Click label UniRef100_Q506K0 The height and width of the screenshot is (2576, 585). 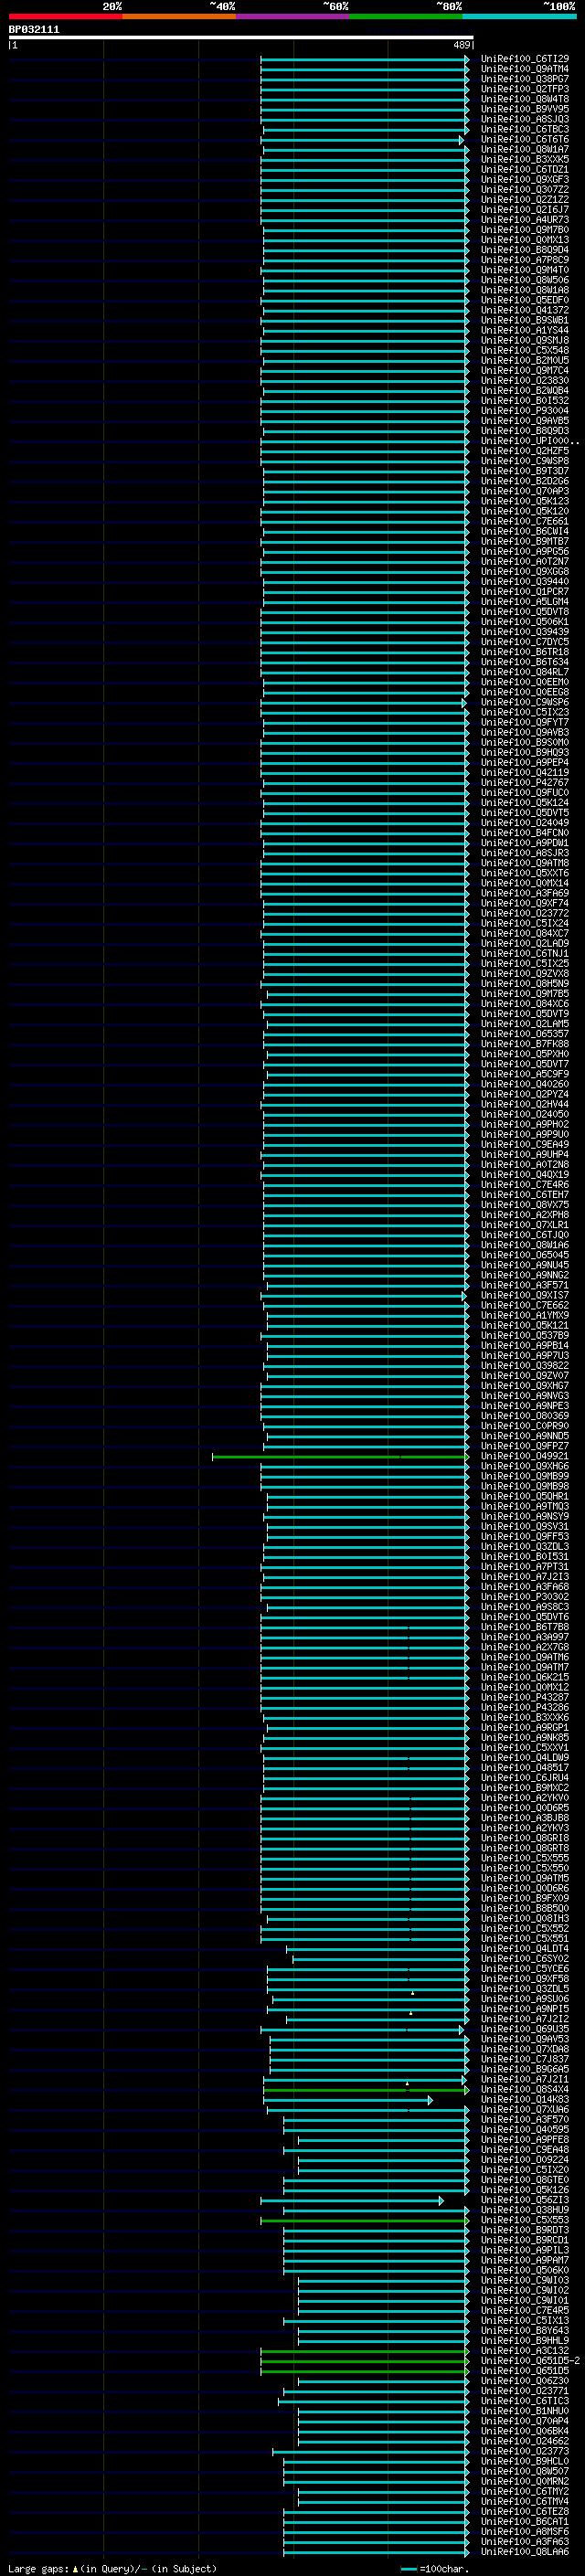[x=524, y=2269]
